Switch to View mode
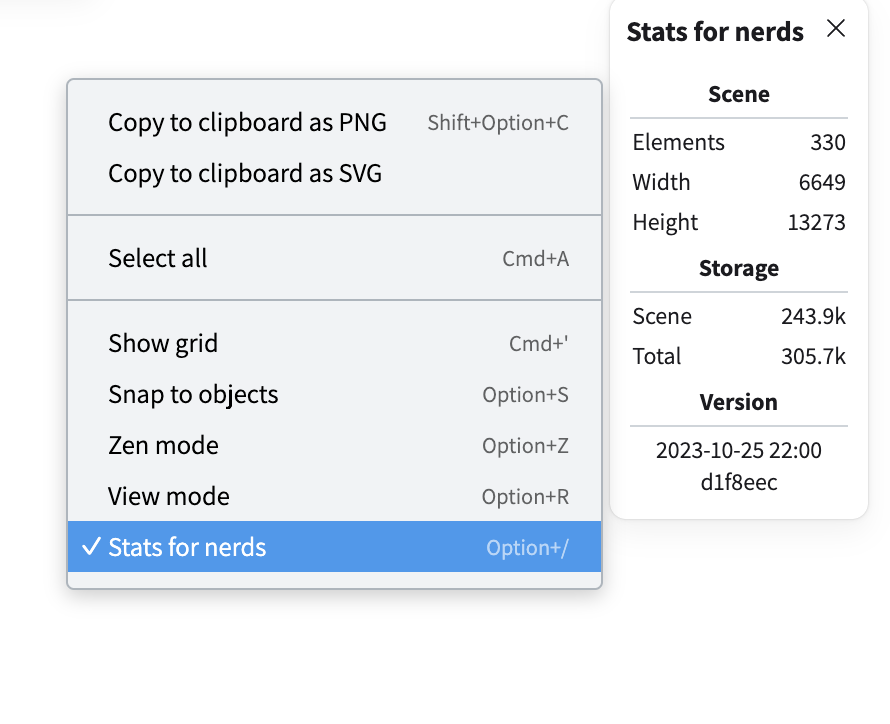Image resolution: width=890 pixels, height=724 pixels. [x=168, y=496]
